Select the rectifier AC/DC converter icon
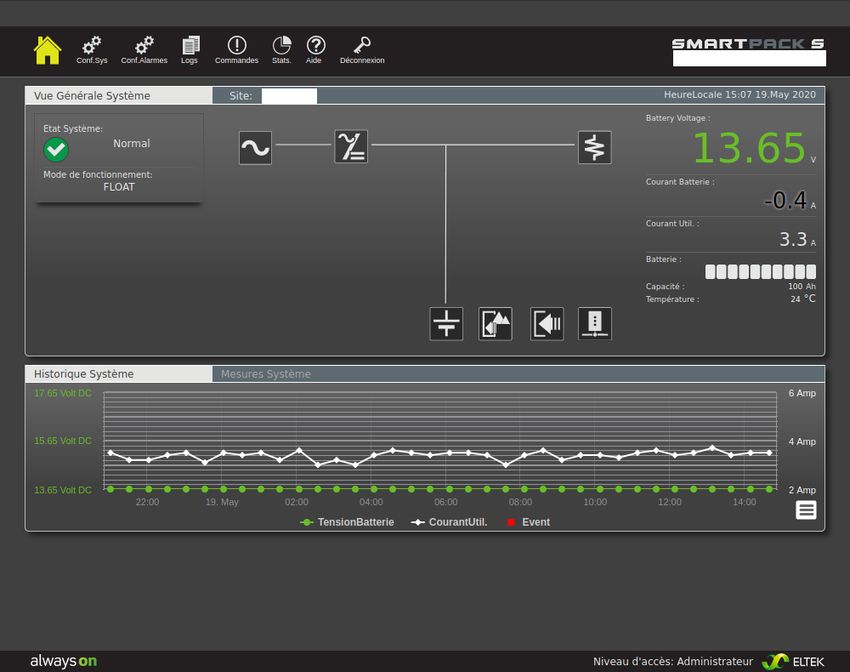 [x=350, y=147]
